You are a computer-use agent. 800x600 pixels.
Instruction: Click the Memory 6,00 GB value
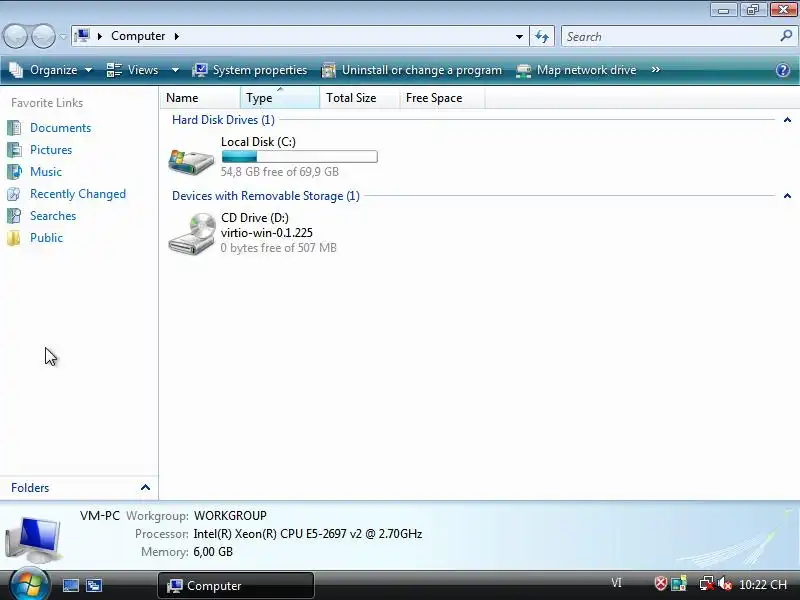pyautogui.click(x=213, y=552)
